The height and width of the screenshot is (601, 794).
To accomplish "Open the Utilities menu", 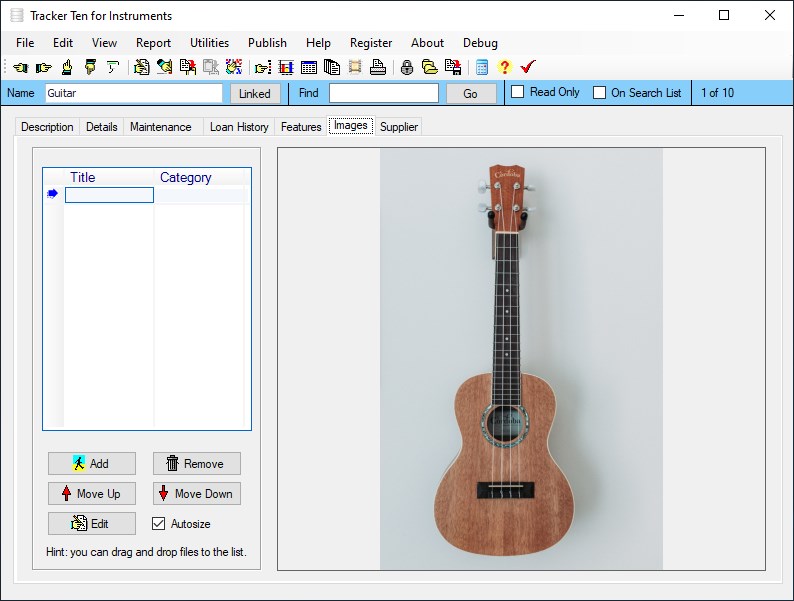I will click(210, 43).
